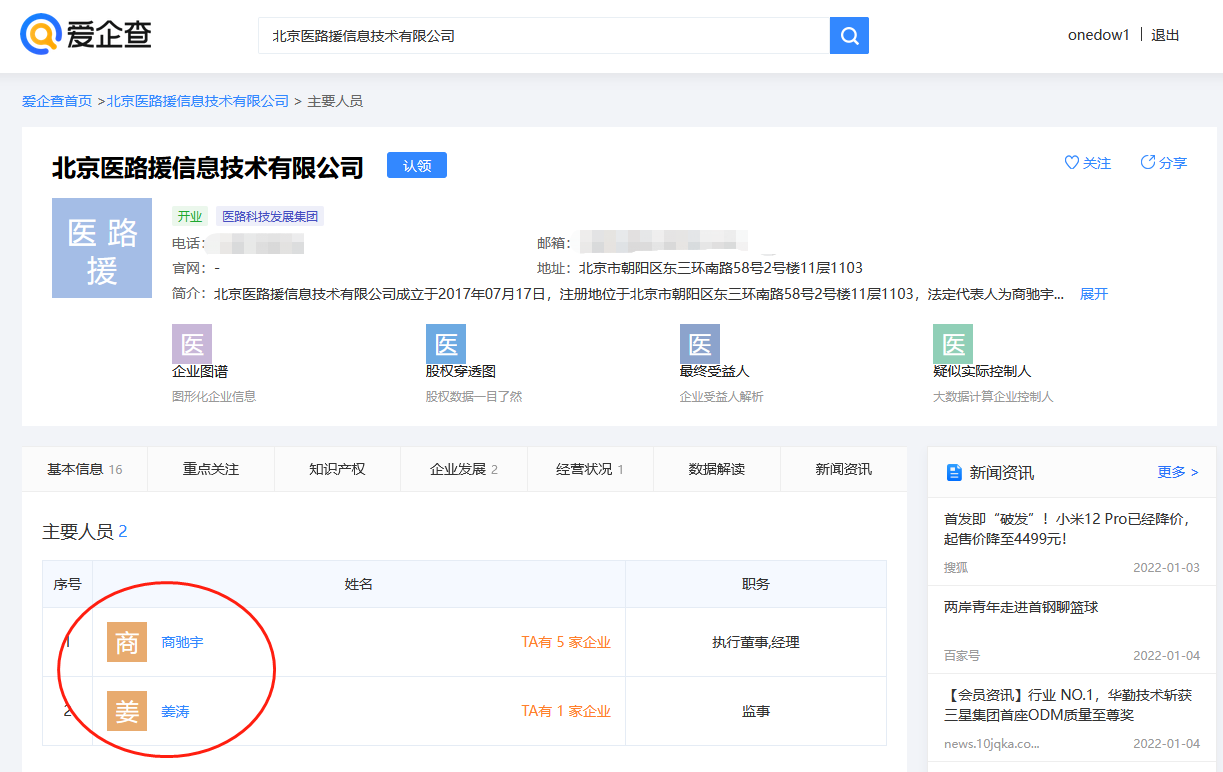Image resolution: width=1223 pixels, height=772 pixels.
Task: Switch to the 企业发展 tab
Action: pos(464,469)
